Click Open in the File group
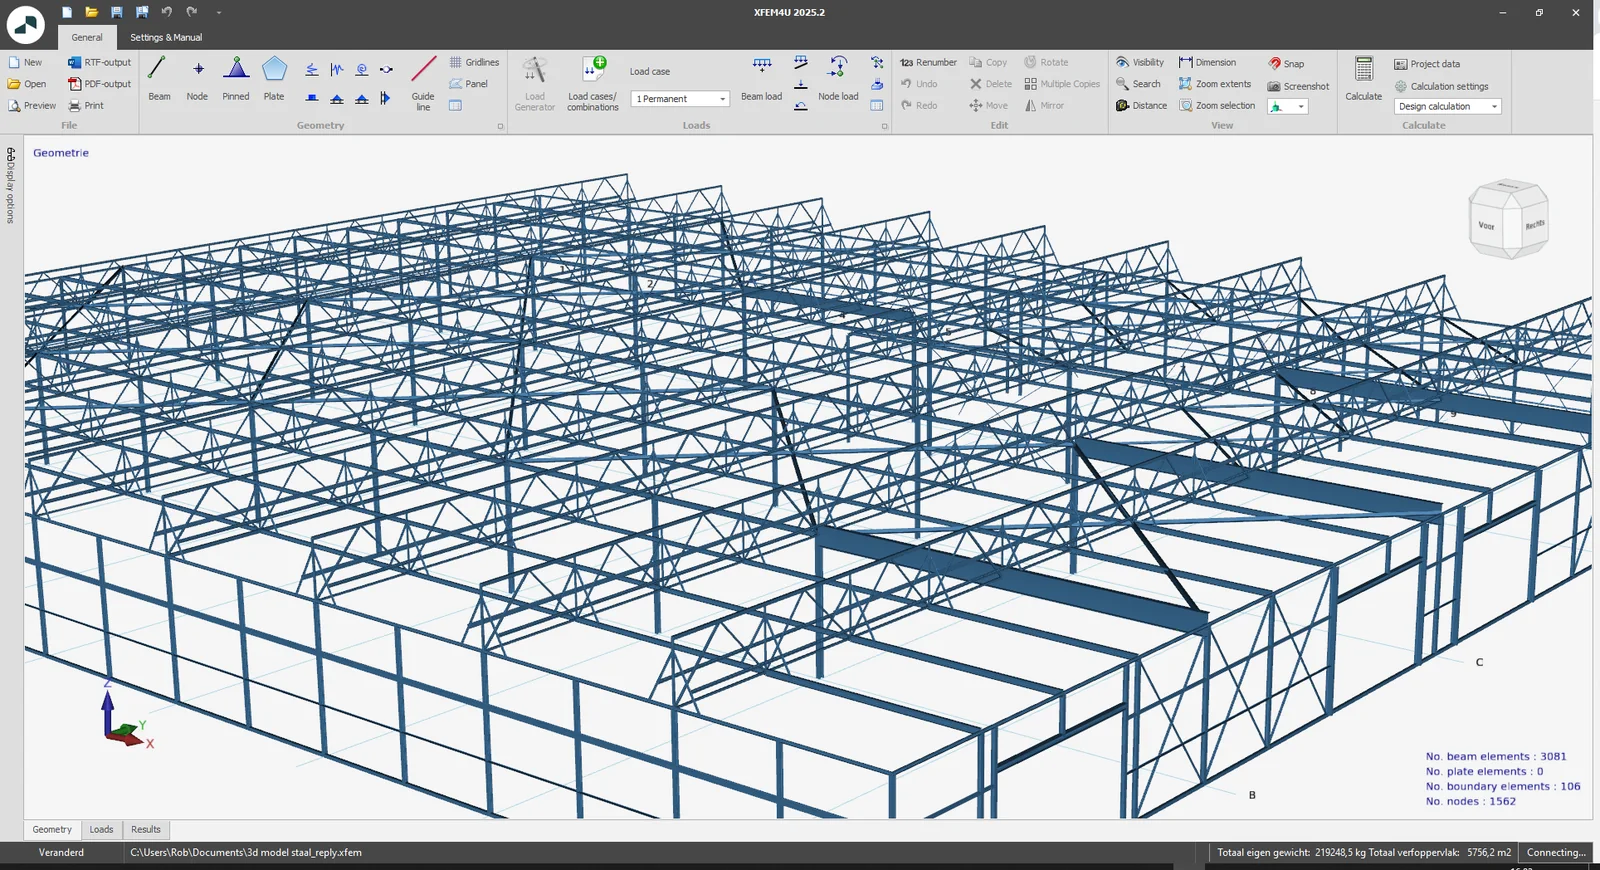The height and width of the screenshot is (870, 1600). pyautogui.click(x=27, y=84)
